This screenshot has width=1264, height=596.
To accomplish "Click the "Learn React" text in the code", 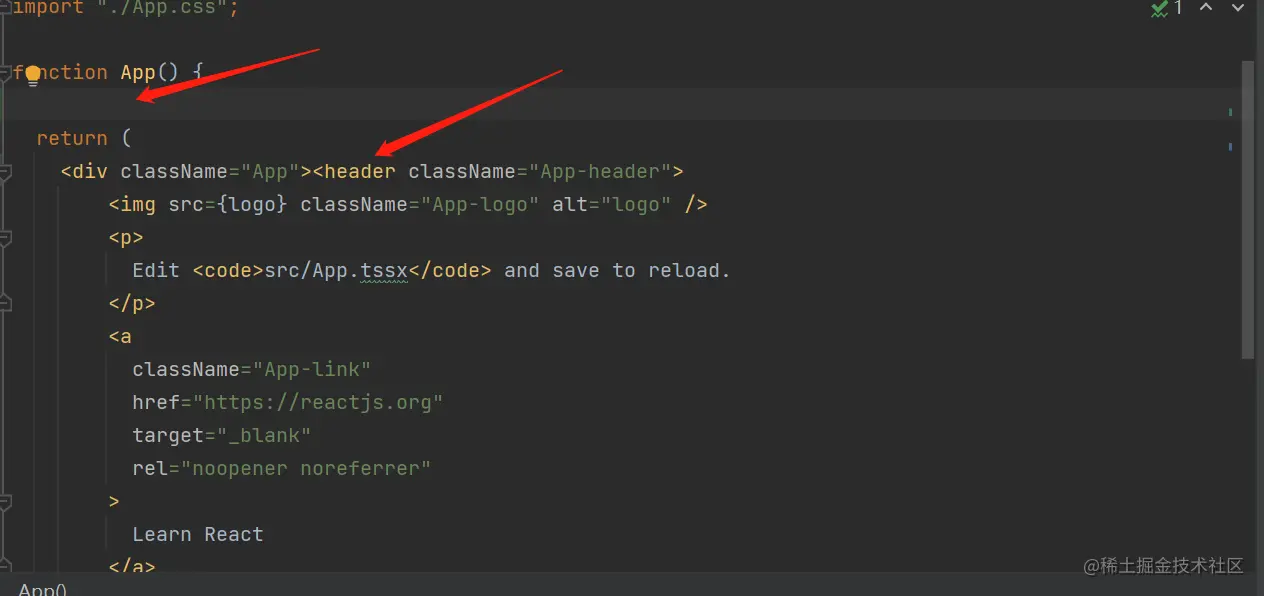I will pos(198,535).
